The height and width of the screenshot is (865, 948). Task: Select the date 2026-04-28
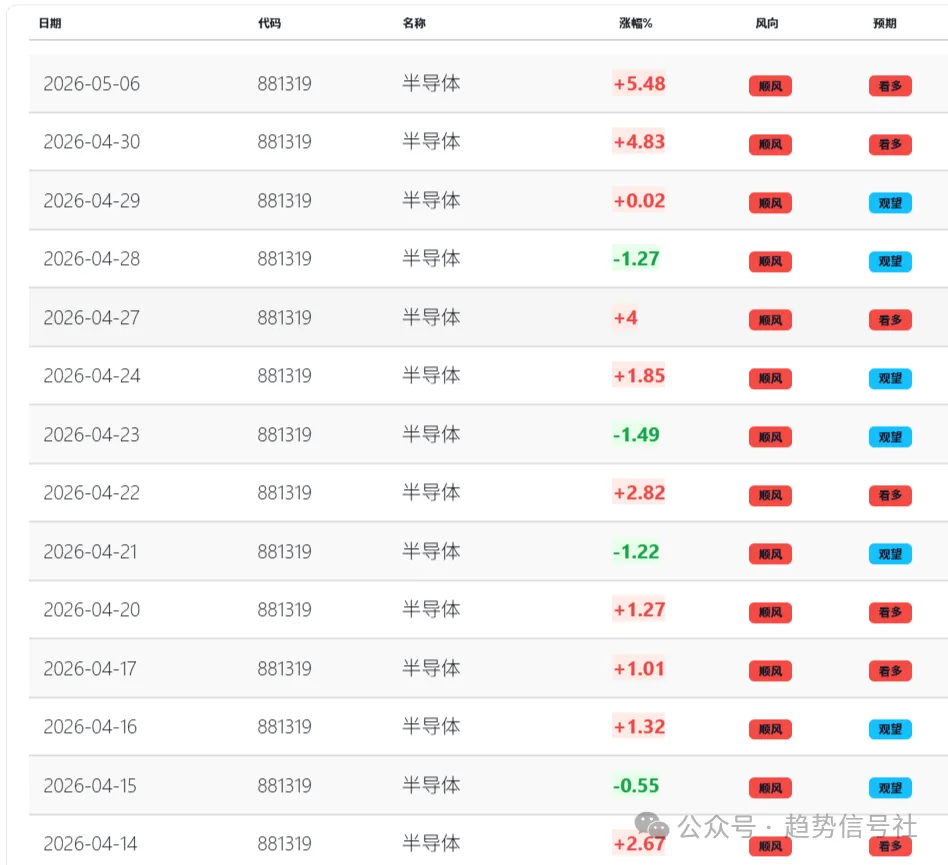(x=92, y=259)
